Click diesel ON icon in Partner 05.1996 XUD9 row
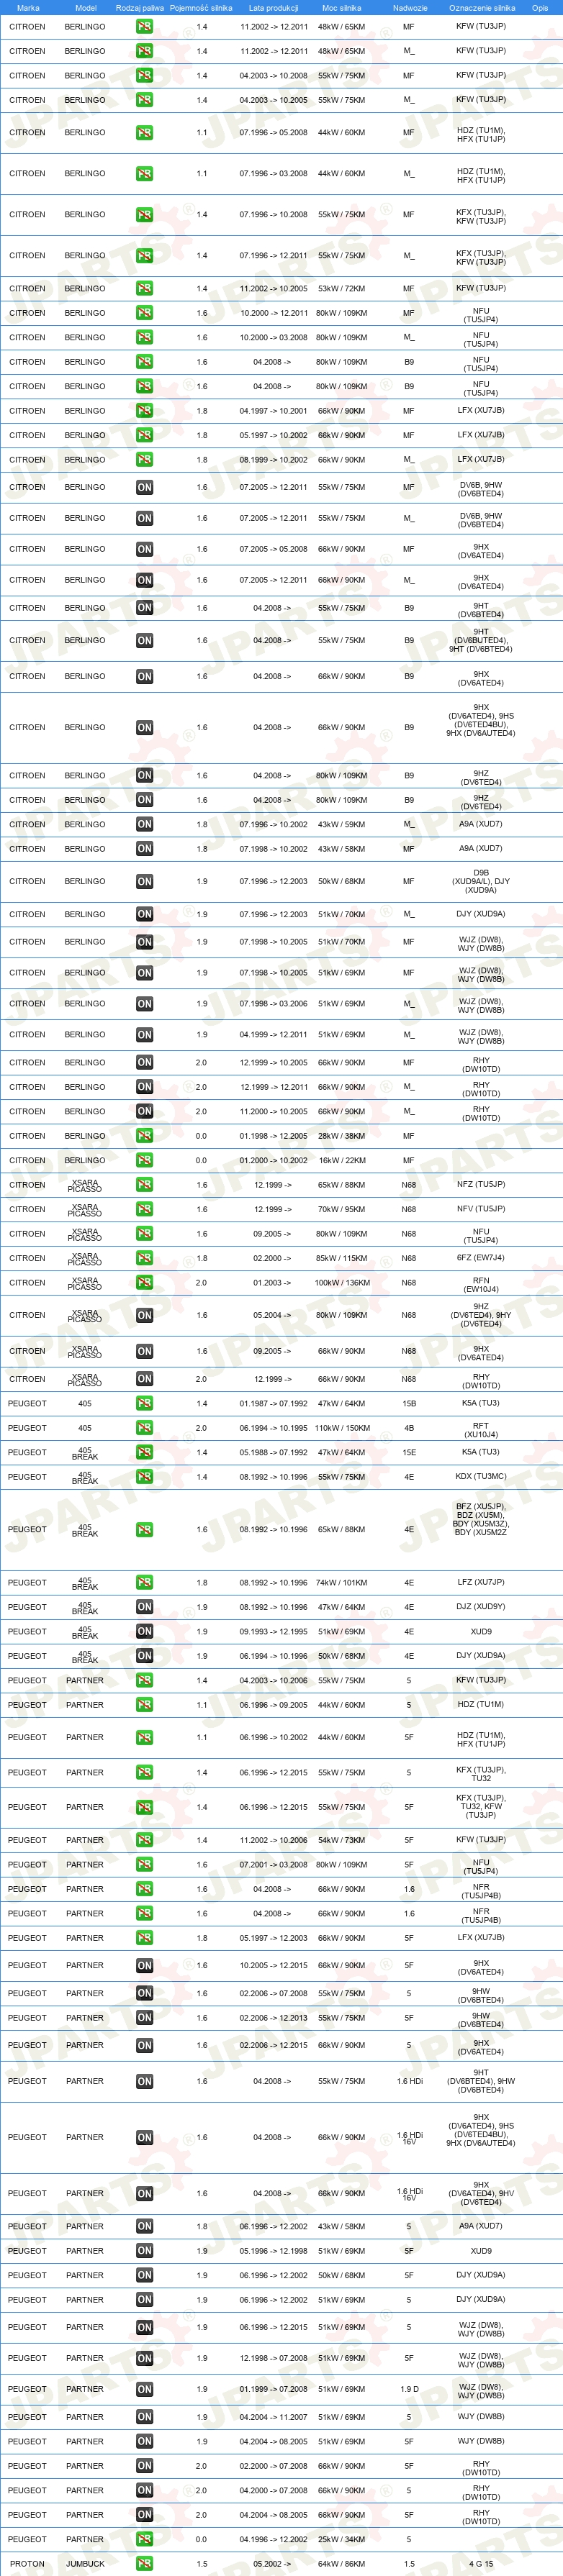Image resolution: width=563 pixels, height=2576 pixels. click(x=145, y=2251)
